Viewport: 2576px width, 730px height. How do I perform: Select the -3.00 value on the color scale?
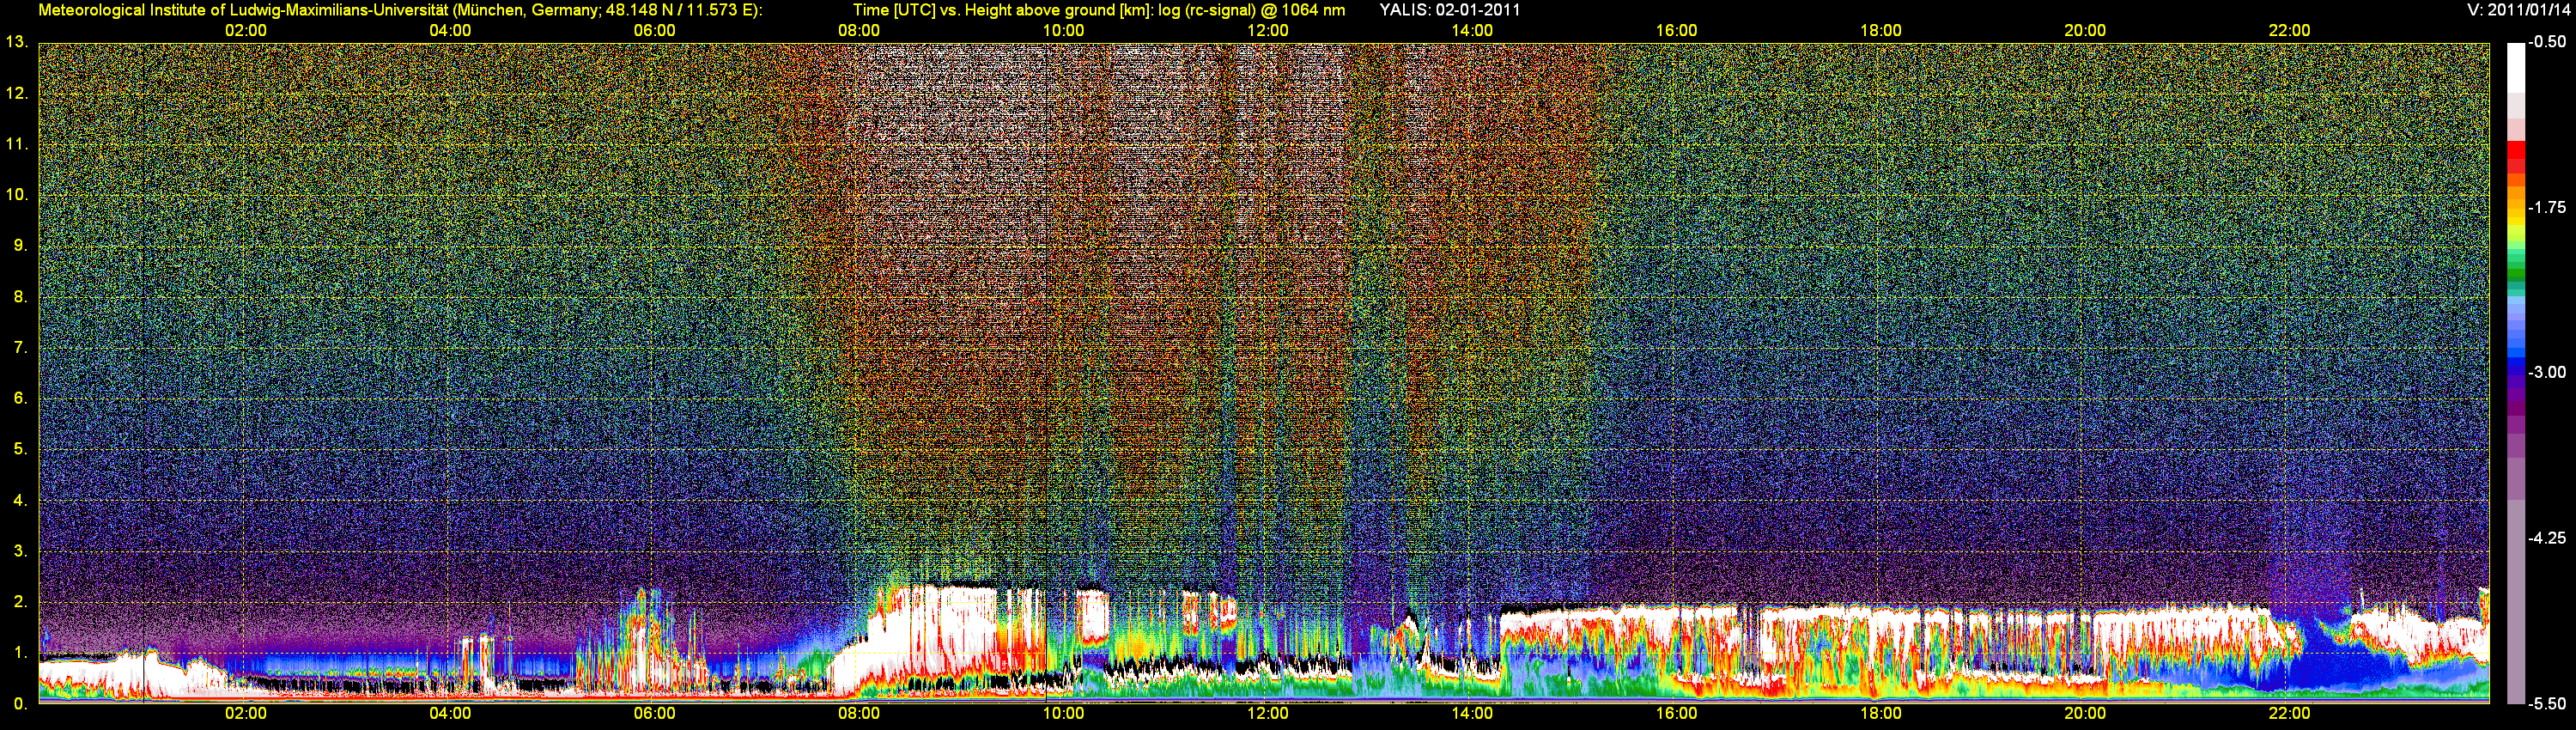pos(2547,373)
